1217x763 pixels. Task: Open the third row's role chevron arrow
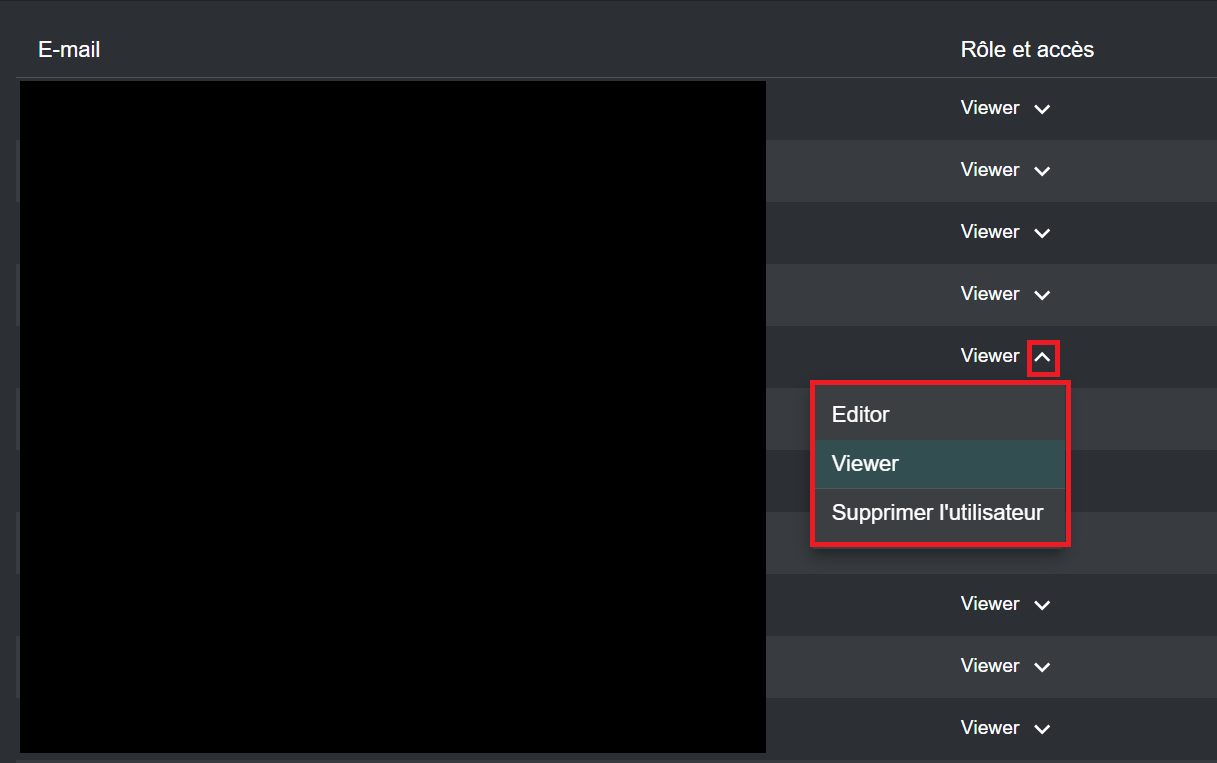pyautogui.click(x=1042, y=233)
